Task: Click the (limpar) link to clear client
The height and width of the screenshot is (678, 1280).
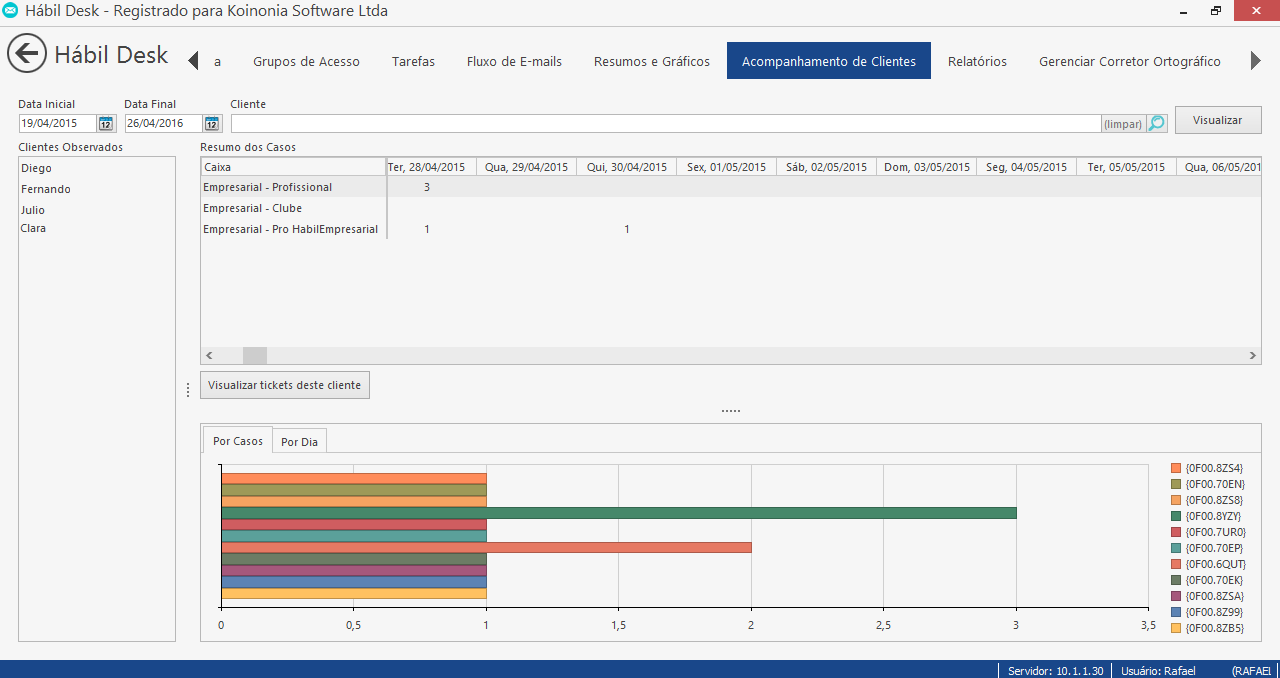Action: coord(1123,124)
